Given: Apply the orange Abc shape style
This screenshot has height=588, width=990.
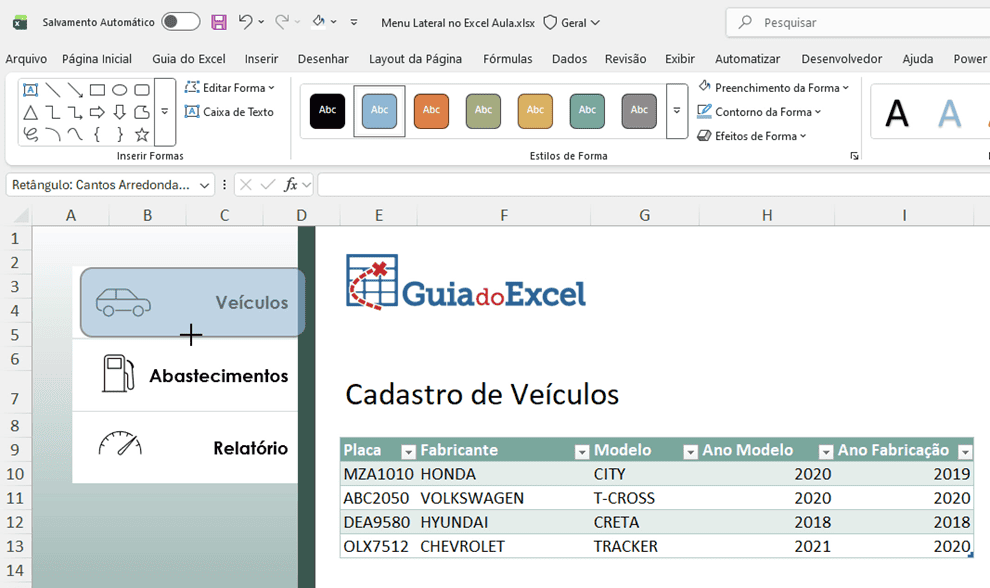Looking at the screenshot, I should click(x=431, y=110).
